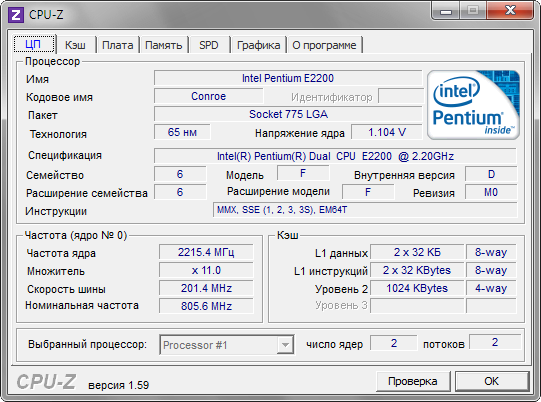Click the Расширение модели value F

point(368,192)
